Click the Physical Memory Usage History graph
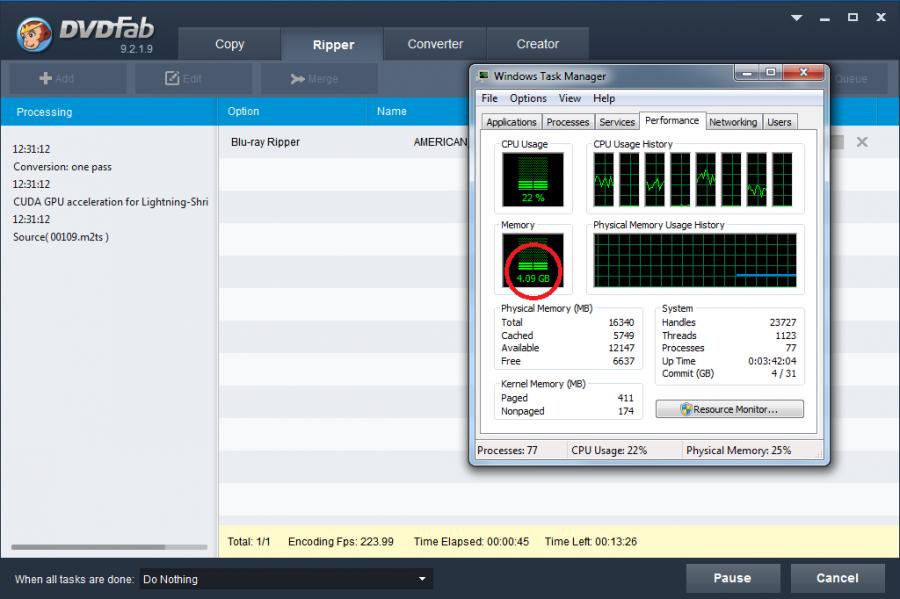Viewport: 900px width, 599px height. click(x=695, y=260)
